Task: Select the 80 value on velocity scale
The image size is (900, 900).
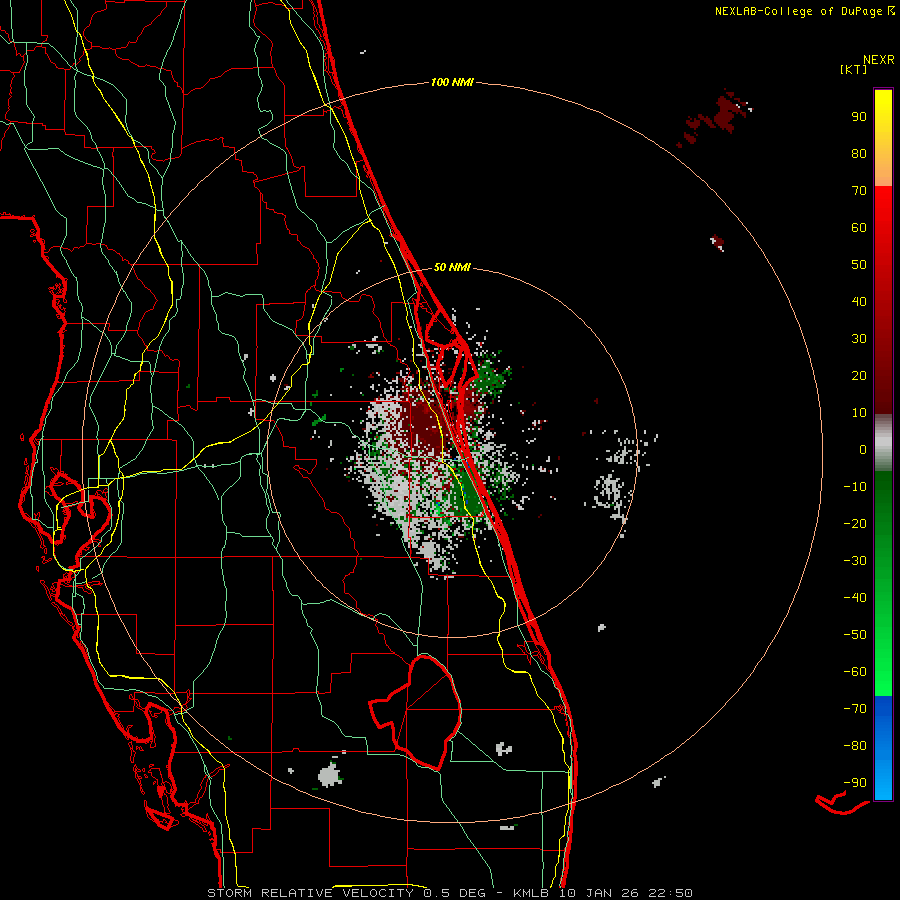Action: (859, 153)
